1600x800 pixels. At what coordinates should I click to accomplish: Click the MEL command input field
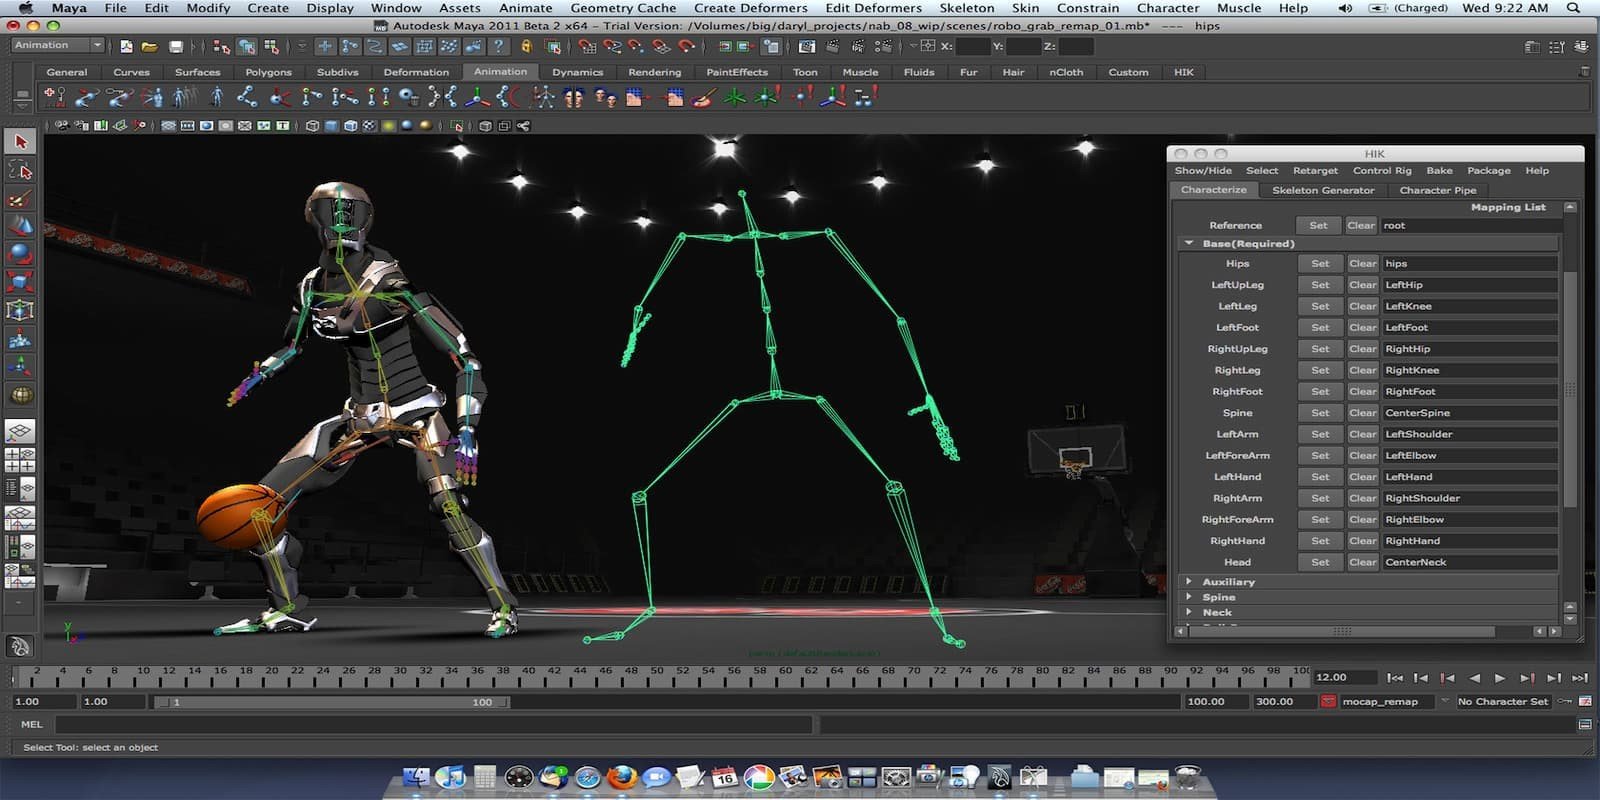(x=436, y=725)
